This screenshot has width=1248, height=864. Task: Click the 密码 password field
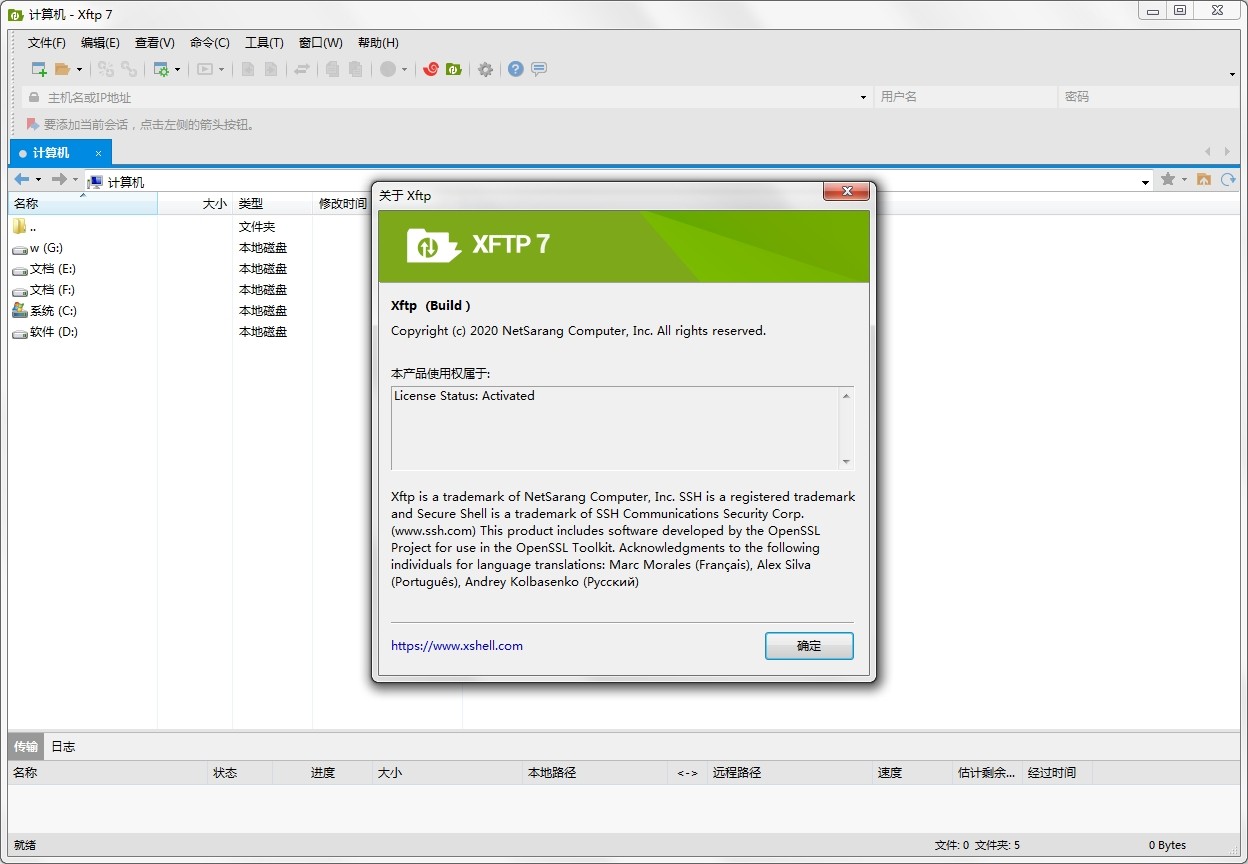click(x=1148, y=97)
